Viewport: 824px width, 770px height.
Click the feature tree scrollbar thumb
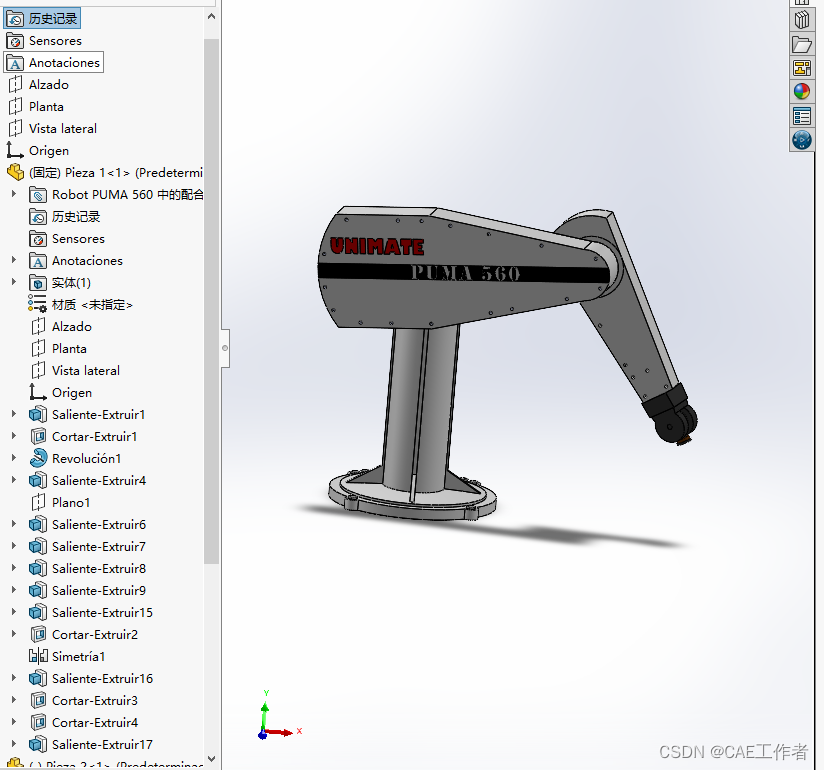[211, 301]
